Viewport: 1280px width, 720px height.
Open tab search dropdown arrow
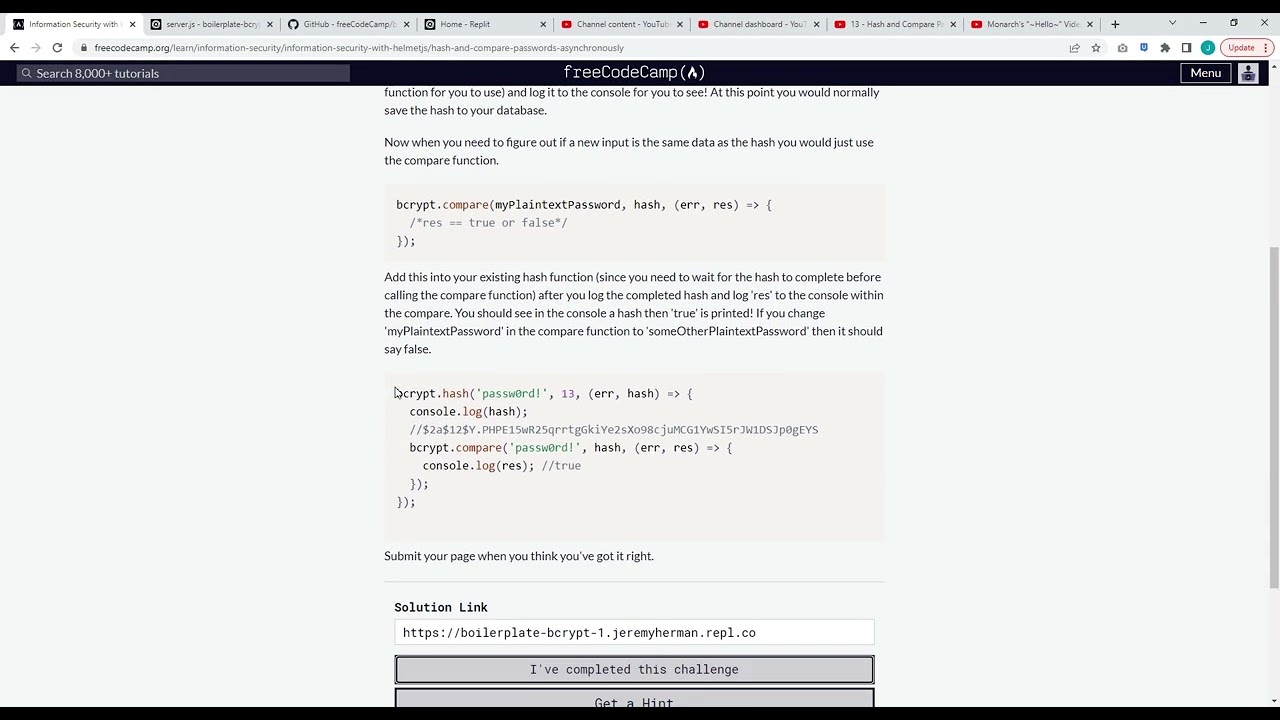pyautogui.click(x=1172, y=23)
